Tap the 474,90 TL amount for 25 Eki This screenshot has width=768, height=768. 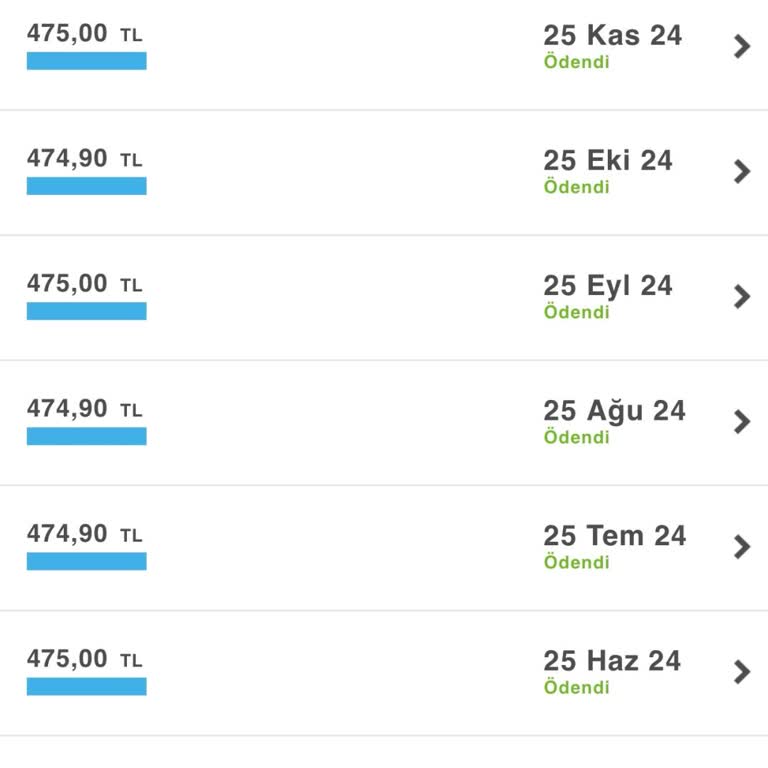click(x=84, y=158)
